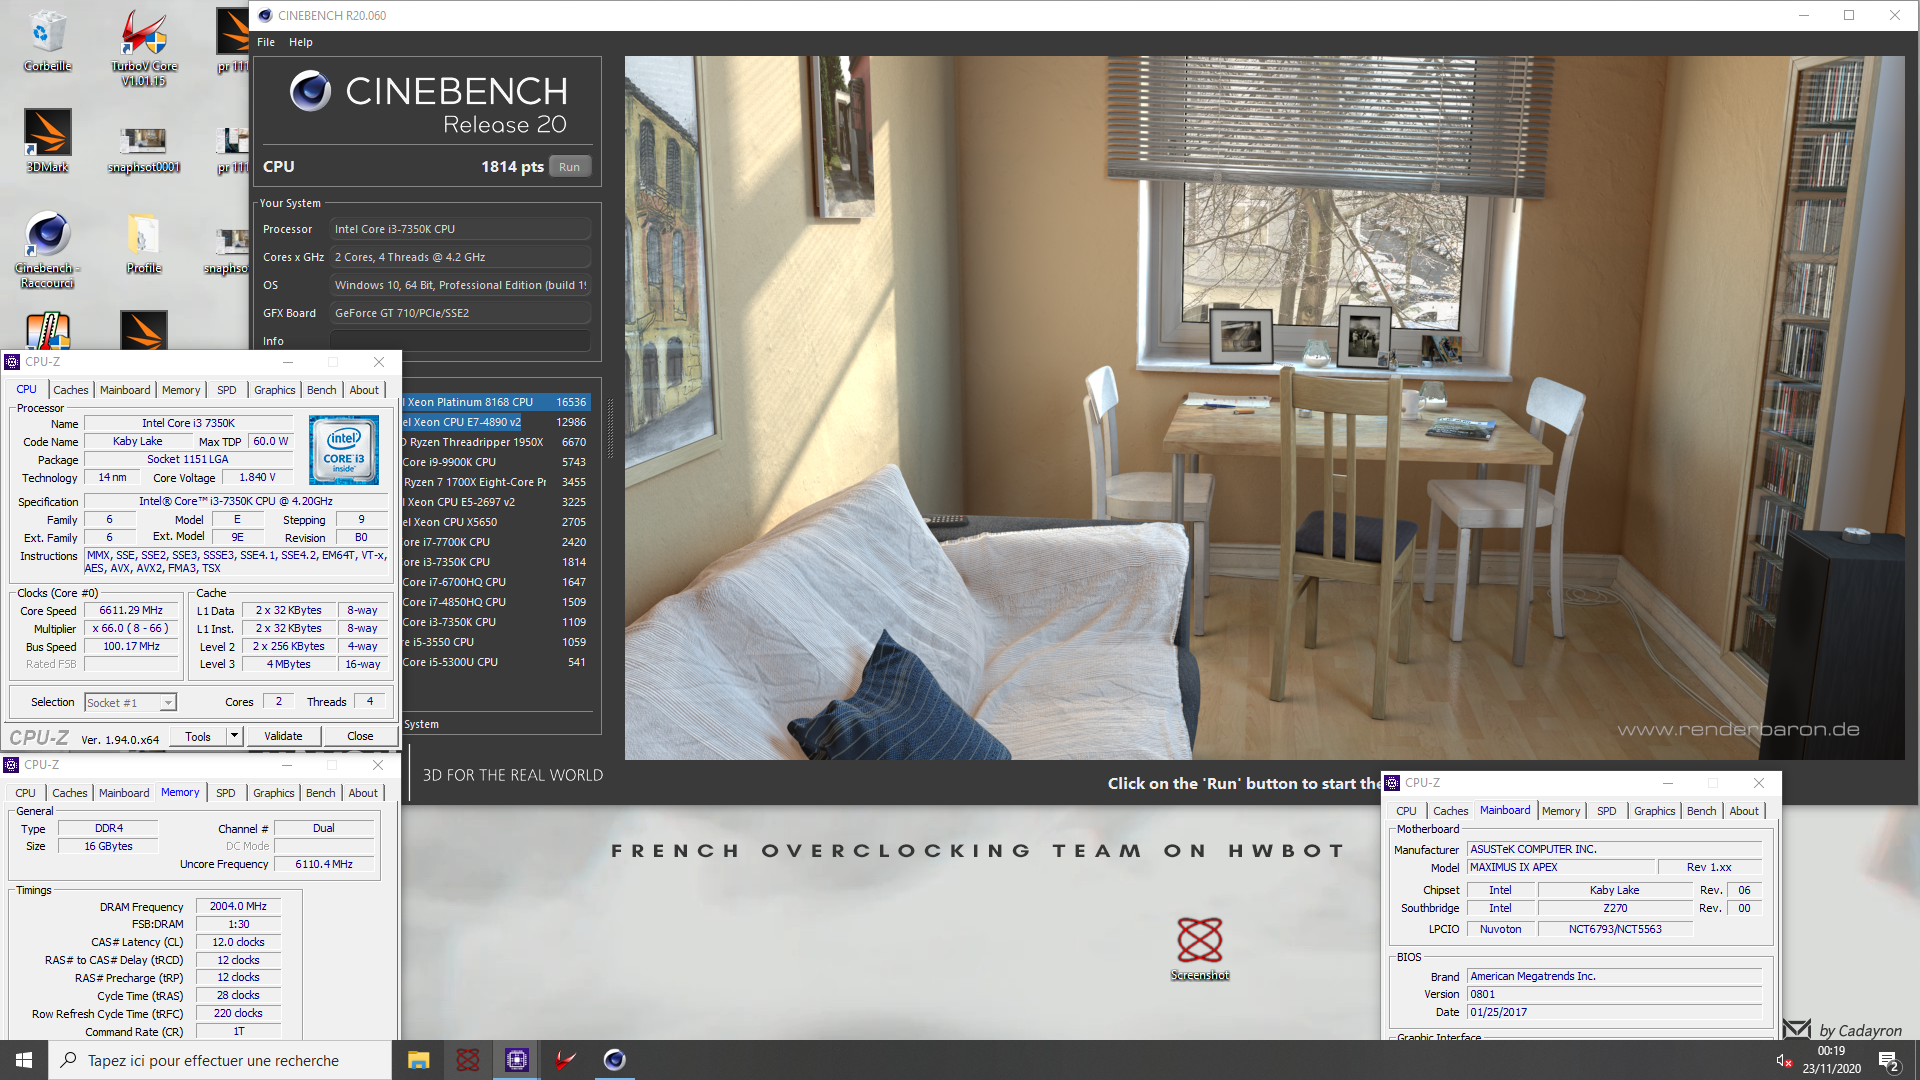Click the motherboard model MAXIMUS IX APEX
Viewport: 1920px width, 1080px height.
[1560, 867]
